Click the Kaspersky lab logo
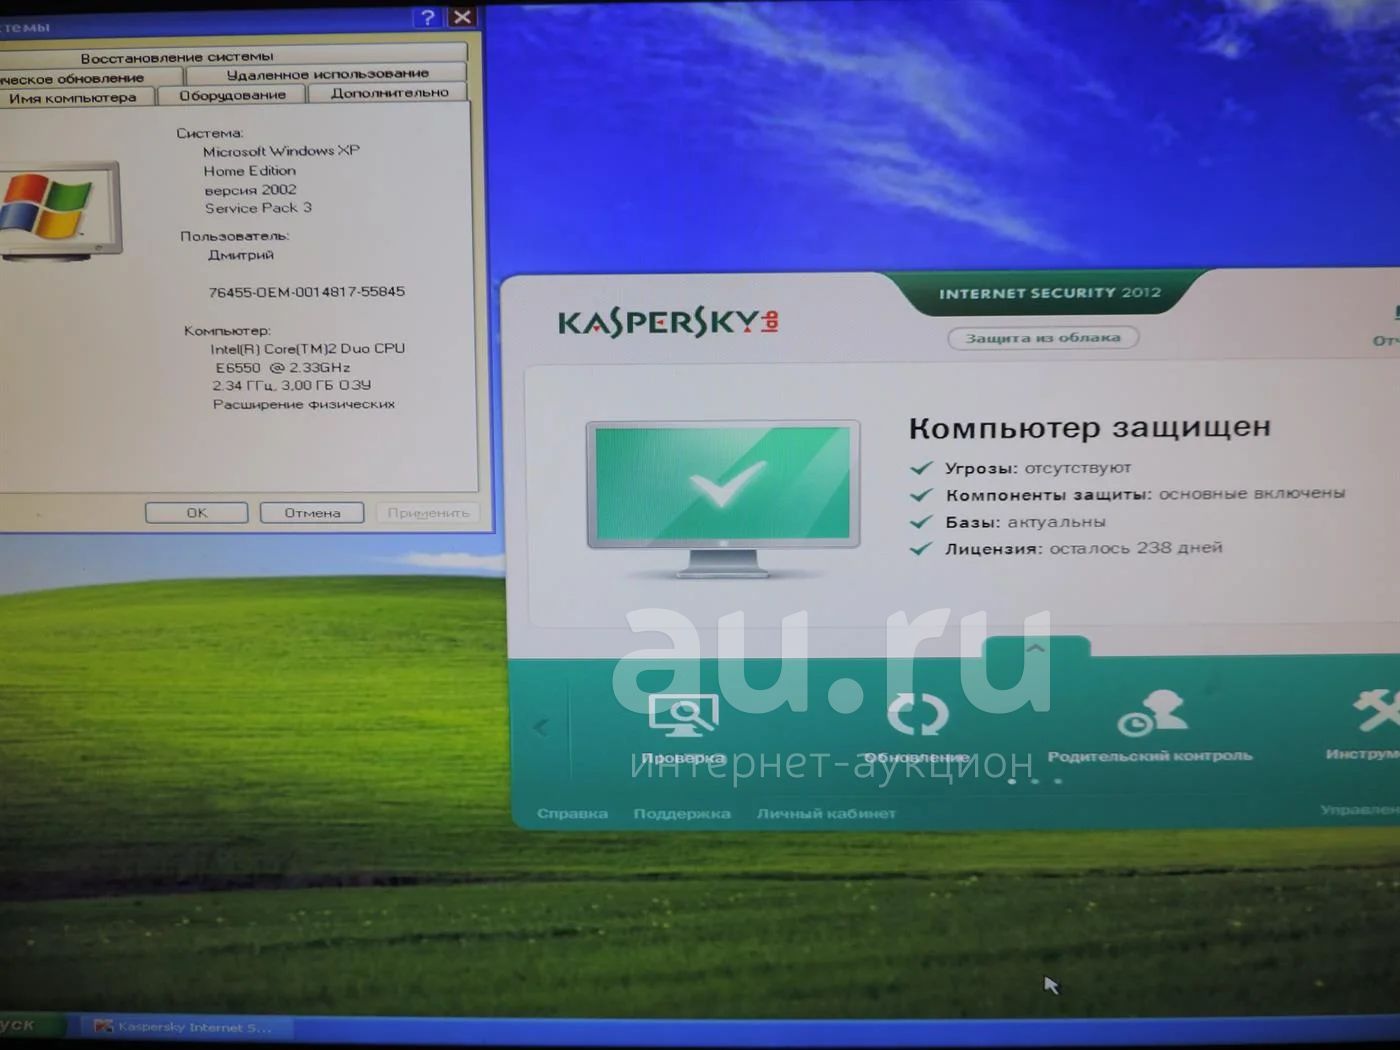The width and height of the screenshot is (1400, 1050). [668, 322]
